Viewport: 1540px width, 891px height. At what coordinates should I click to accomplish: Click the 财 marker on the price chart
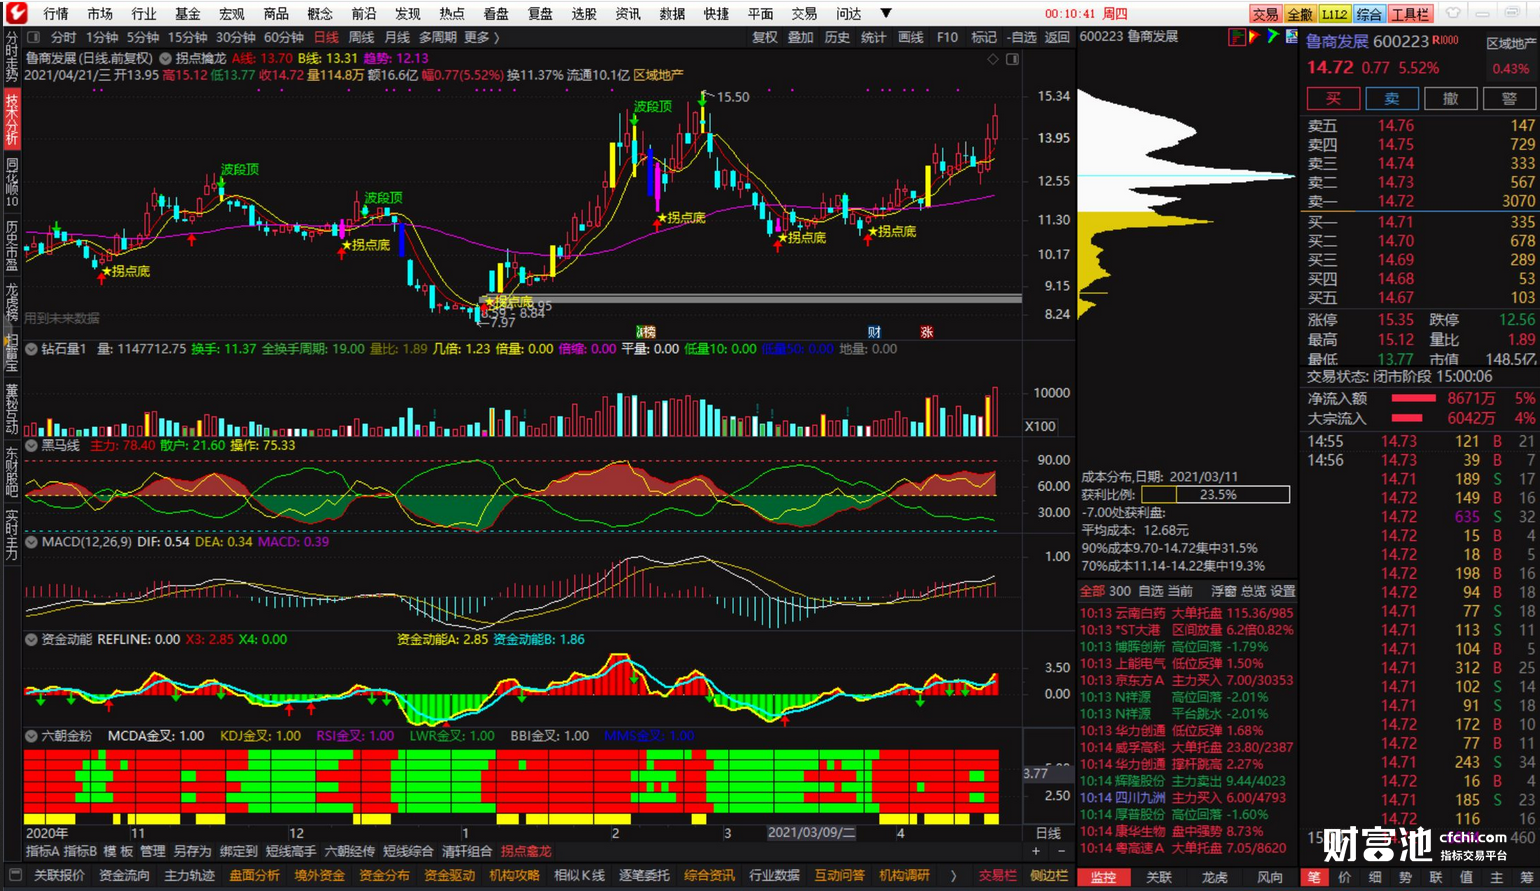[x=874, y=332]
